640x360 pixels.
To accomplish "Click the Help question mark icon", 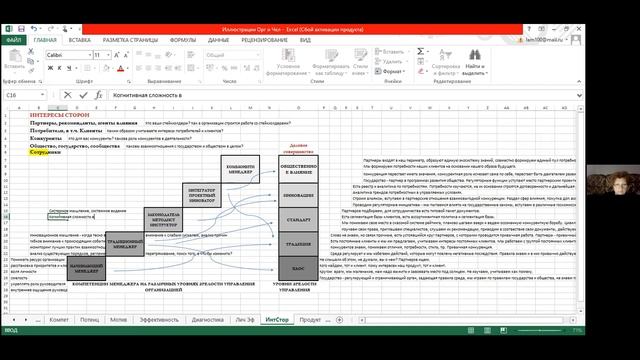I will click(529, 29).
